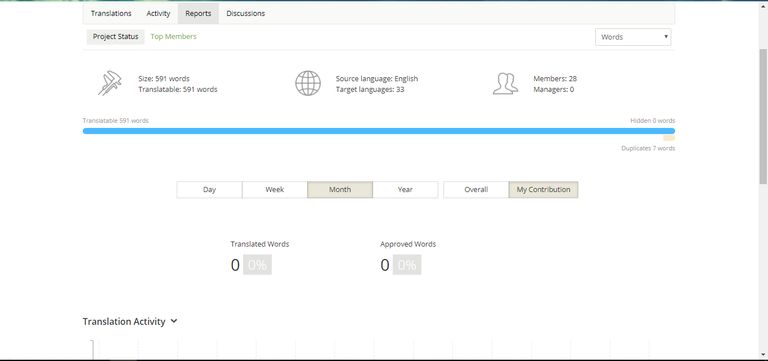Click the vertical scrollbar thumb
The width and height of the screenshot is (768, 361).
[x=763, y=117]
